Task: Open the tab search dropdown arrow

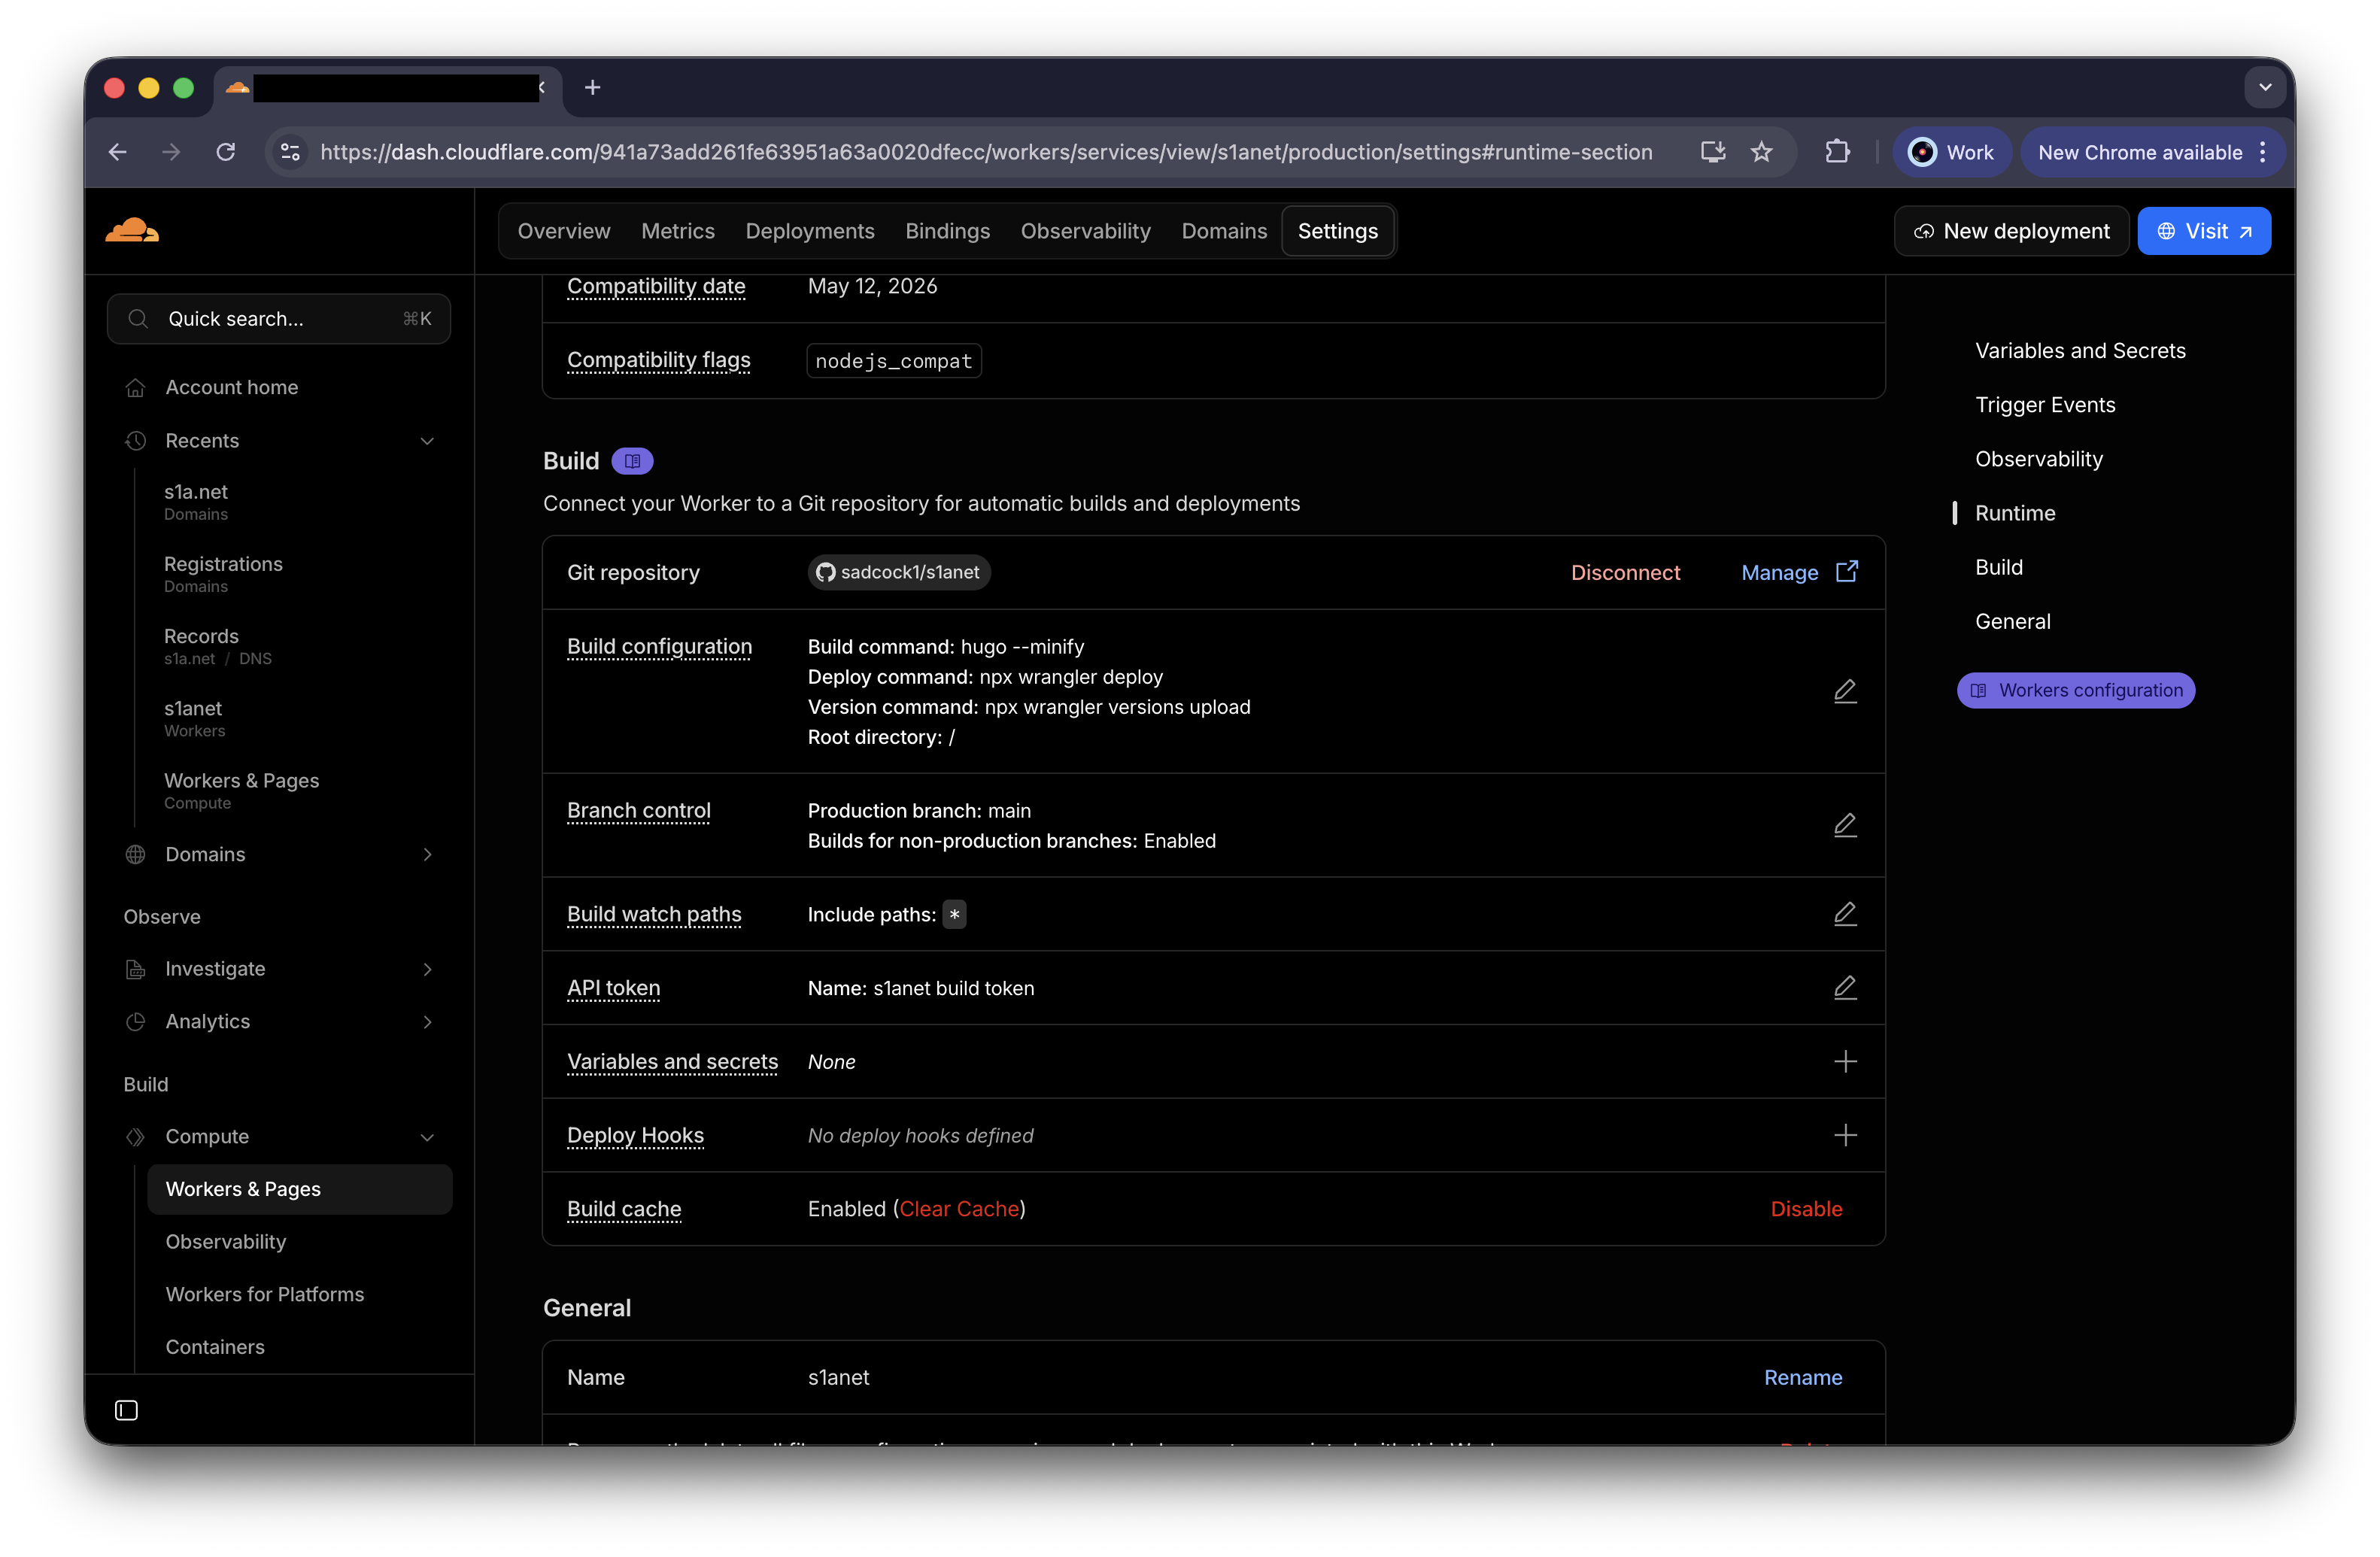Action: (2265, 88)
